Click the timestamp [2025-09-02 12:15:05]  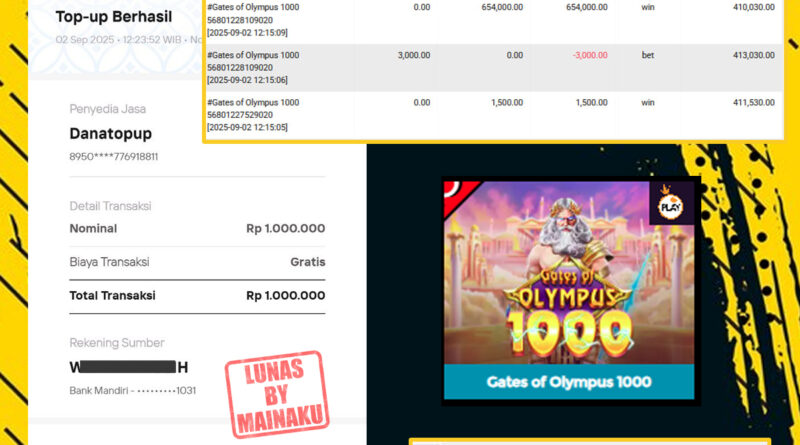pos(247,127)
